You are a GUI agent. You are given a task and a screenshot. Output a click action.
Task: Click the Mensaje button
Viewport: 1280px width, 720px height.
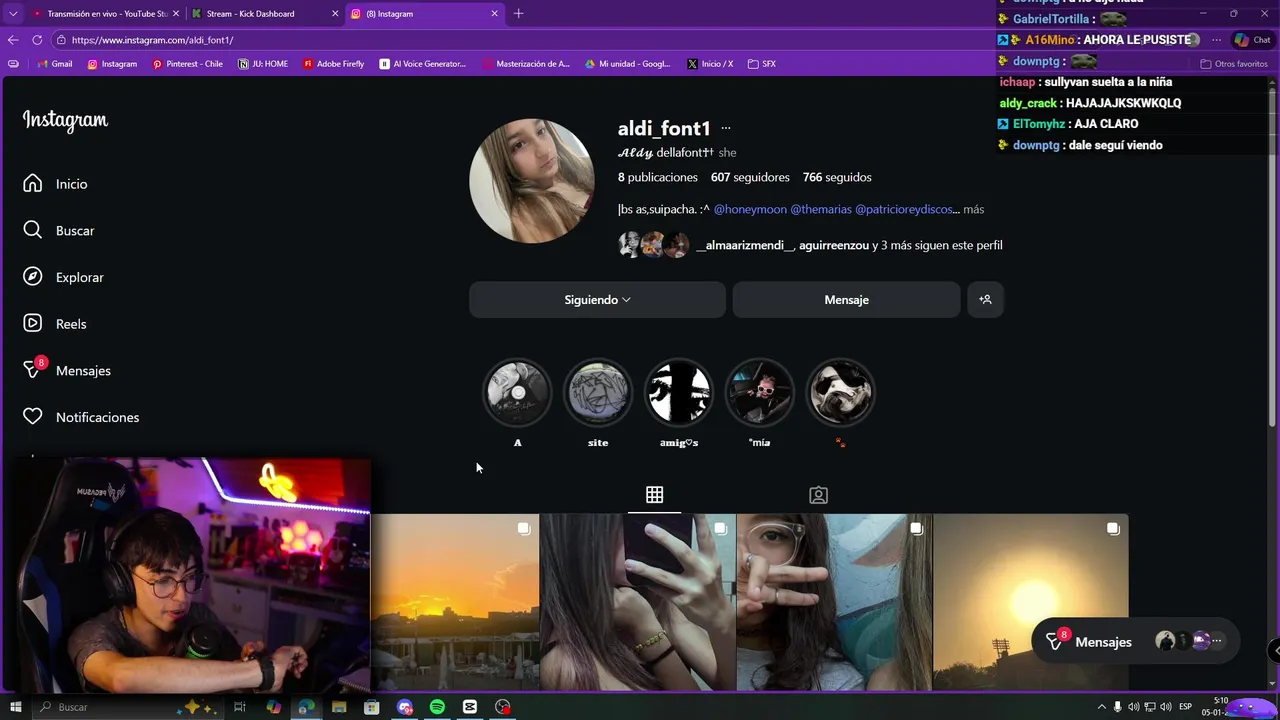pos(846,300)
